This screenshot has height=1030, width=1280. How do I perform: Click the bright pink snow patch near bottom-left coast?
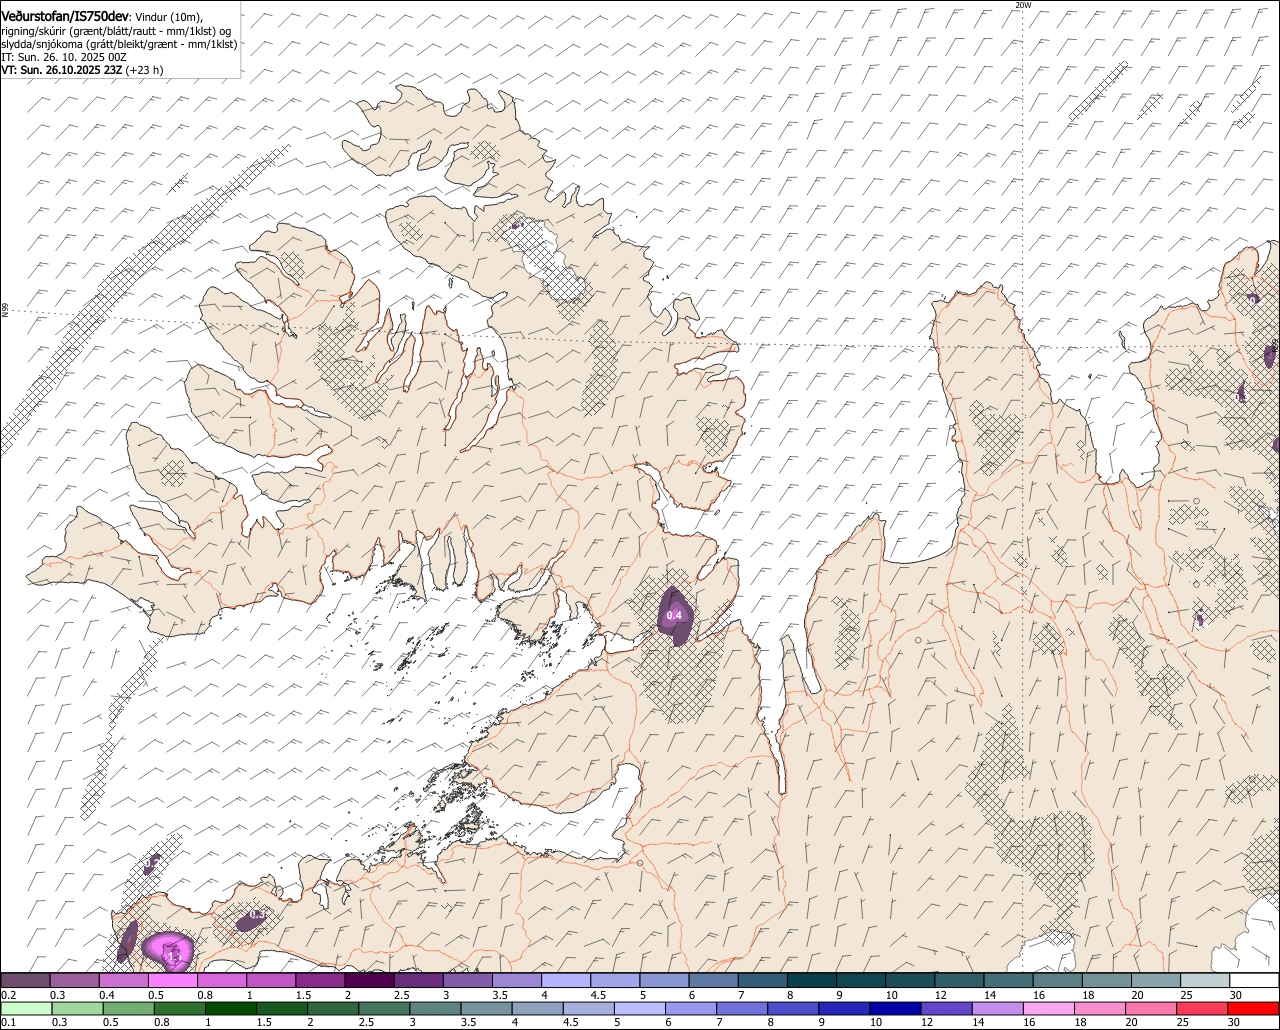(168, 949)
